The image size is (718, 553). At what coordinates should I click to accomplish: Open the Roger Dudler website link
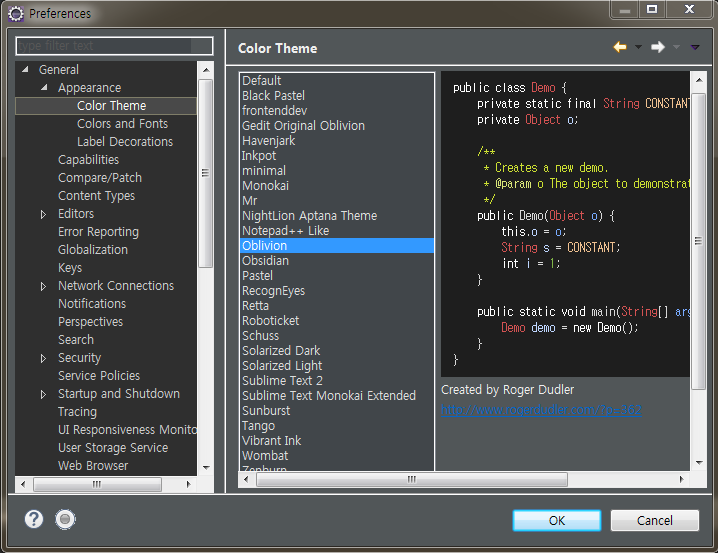[x=541, y=410]
